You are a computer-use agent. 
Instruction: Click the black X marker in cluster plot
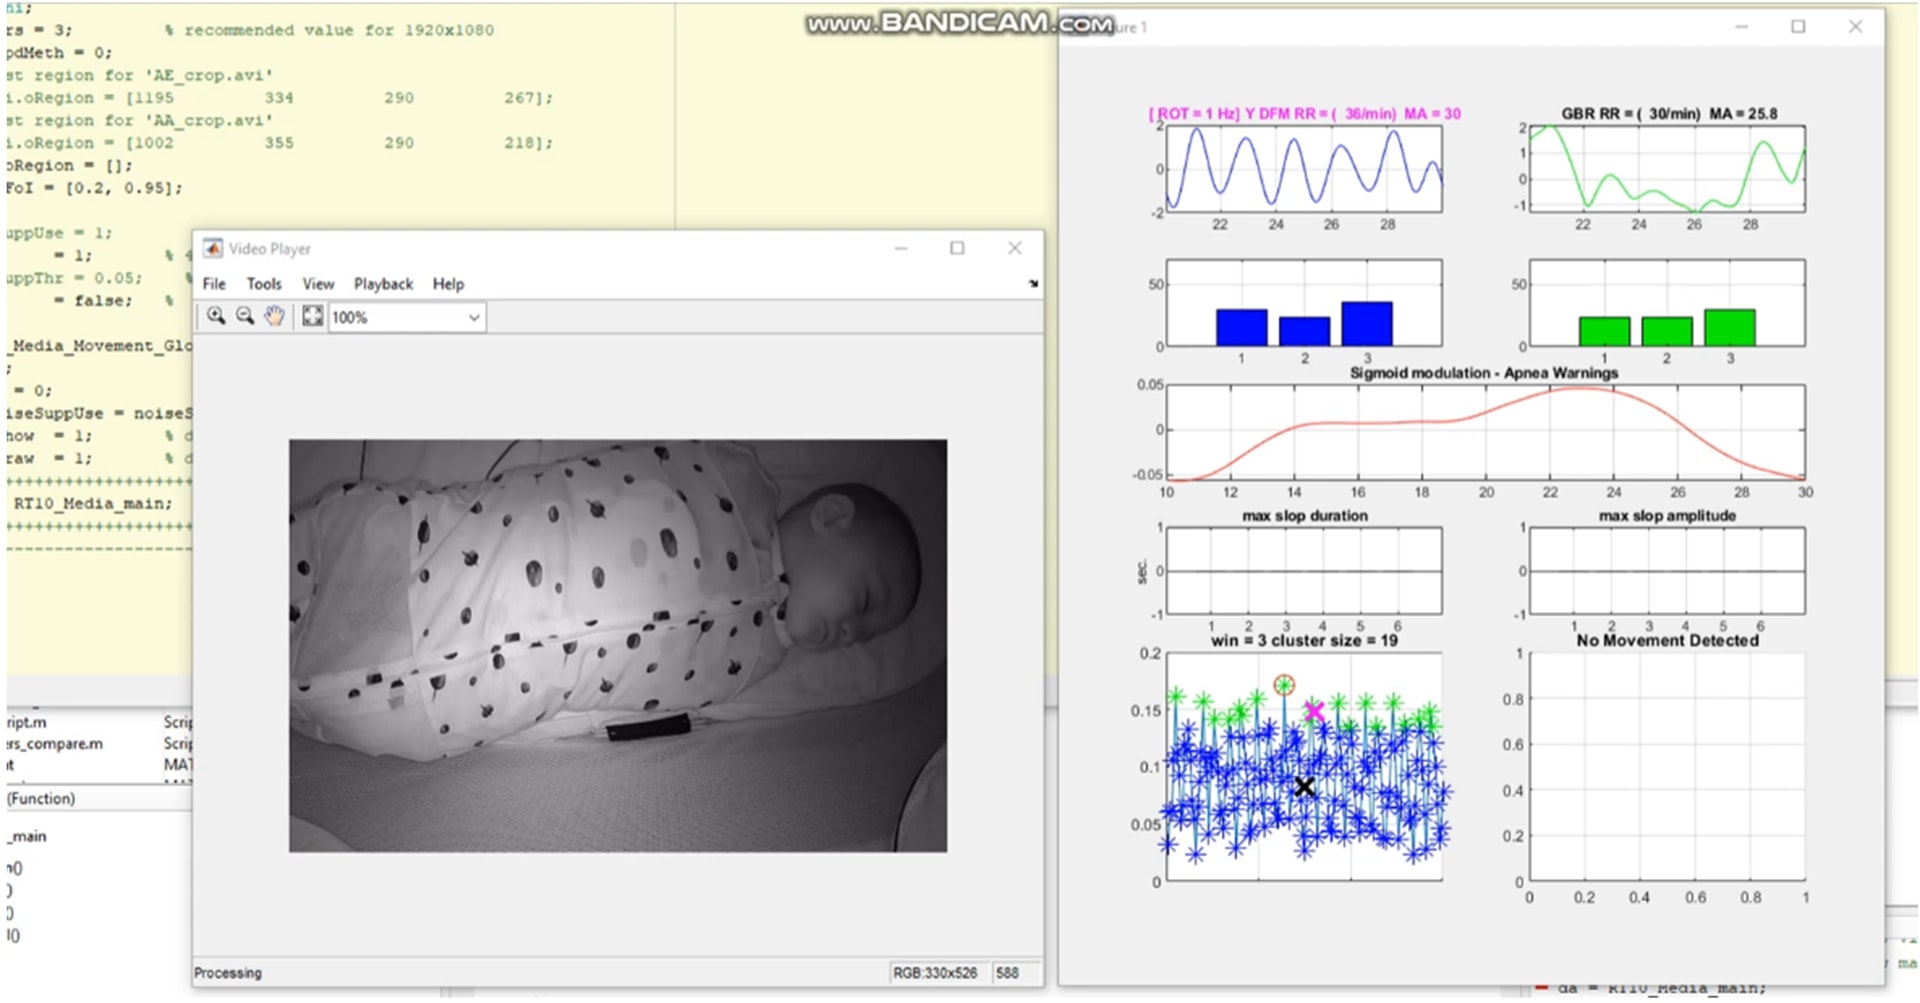point(1304,787)
